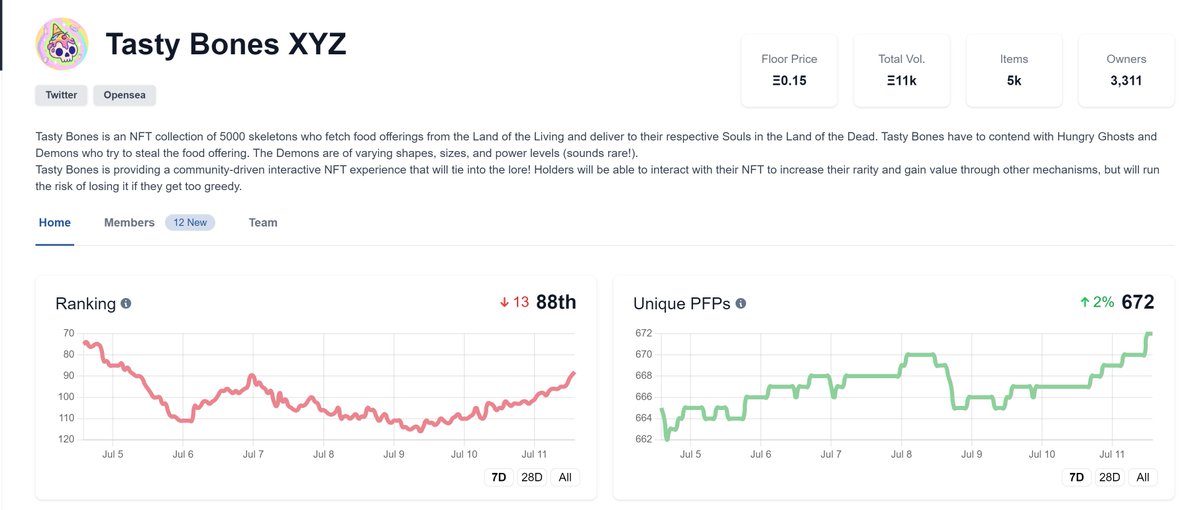Open the Members tab
Viewport: 1200px width, 510px height.
click(129, 222)
